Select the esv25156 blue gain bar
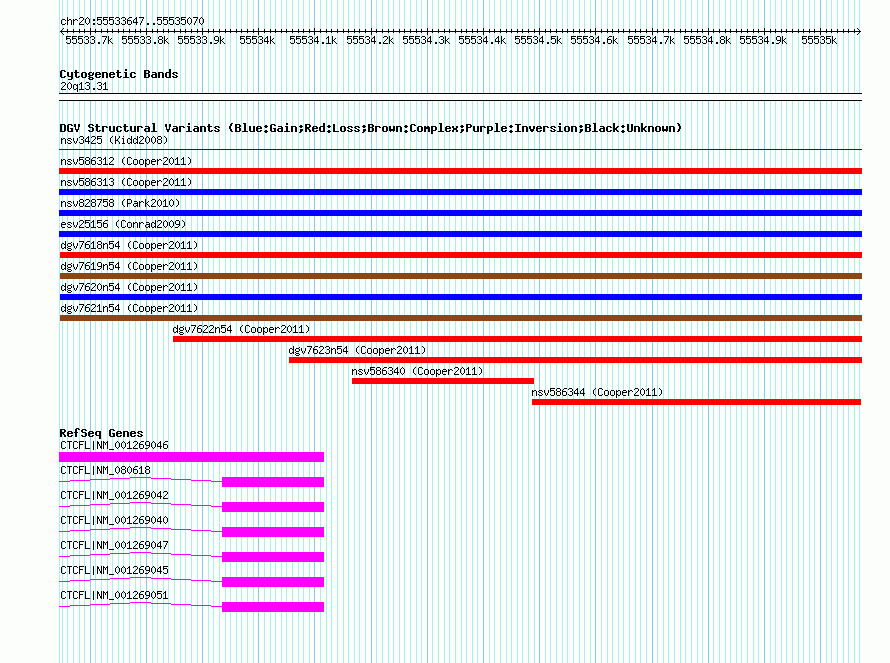Screen dimensions: 890x663 point(460,234)
